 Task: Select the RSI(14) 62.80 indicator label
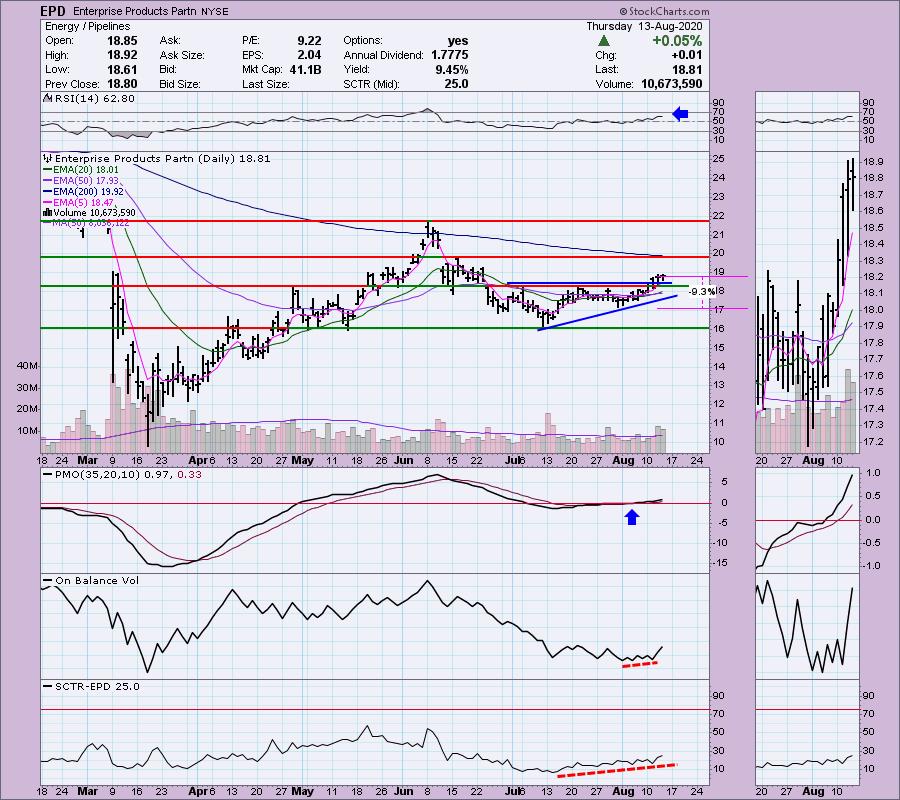[x=94, y=98]
